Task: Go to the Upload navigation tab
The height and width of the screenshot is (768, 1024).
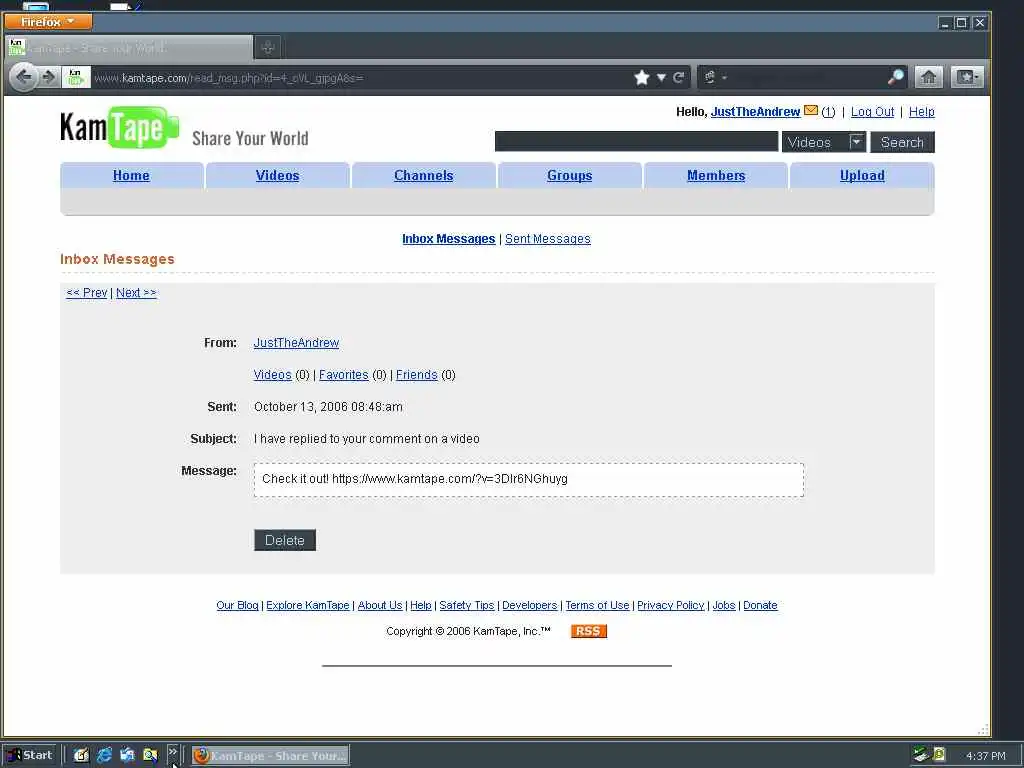Action: [862, 175]
